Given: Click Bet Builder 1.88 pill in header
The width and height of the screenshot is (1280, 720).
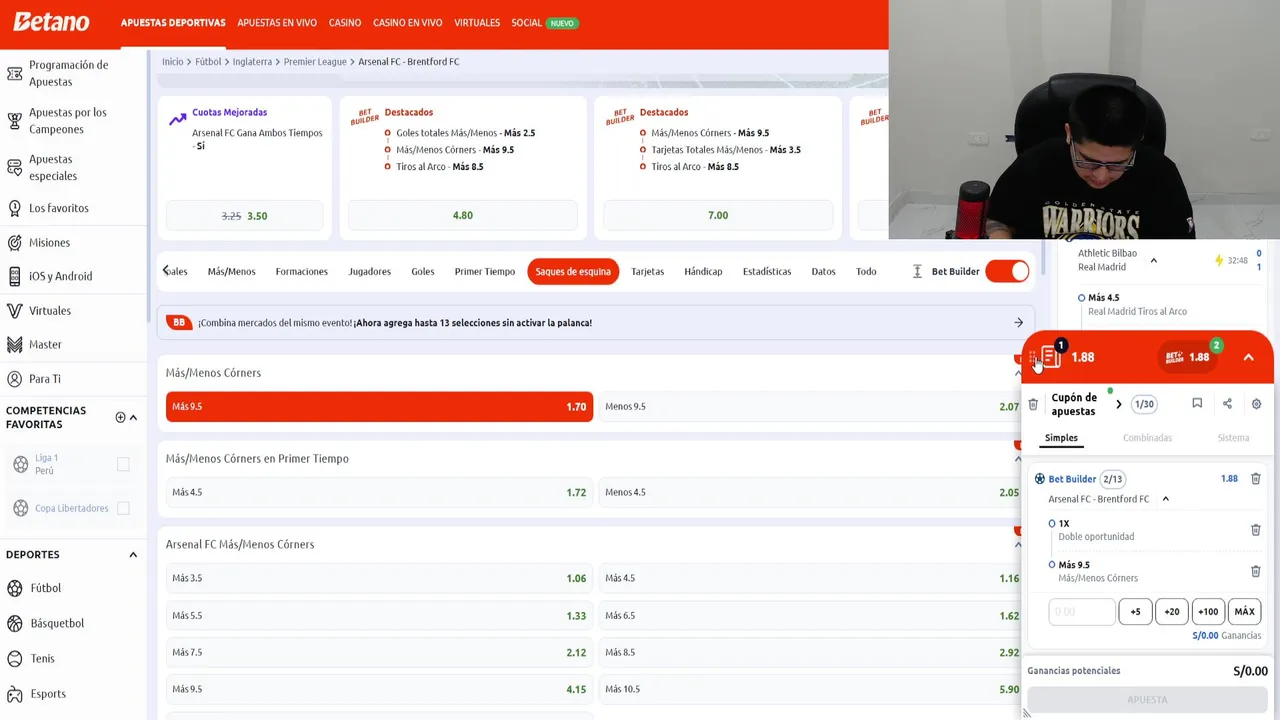Looking at the screenshot, I should [1188, 357].
